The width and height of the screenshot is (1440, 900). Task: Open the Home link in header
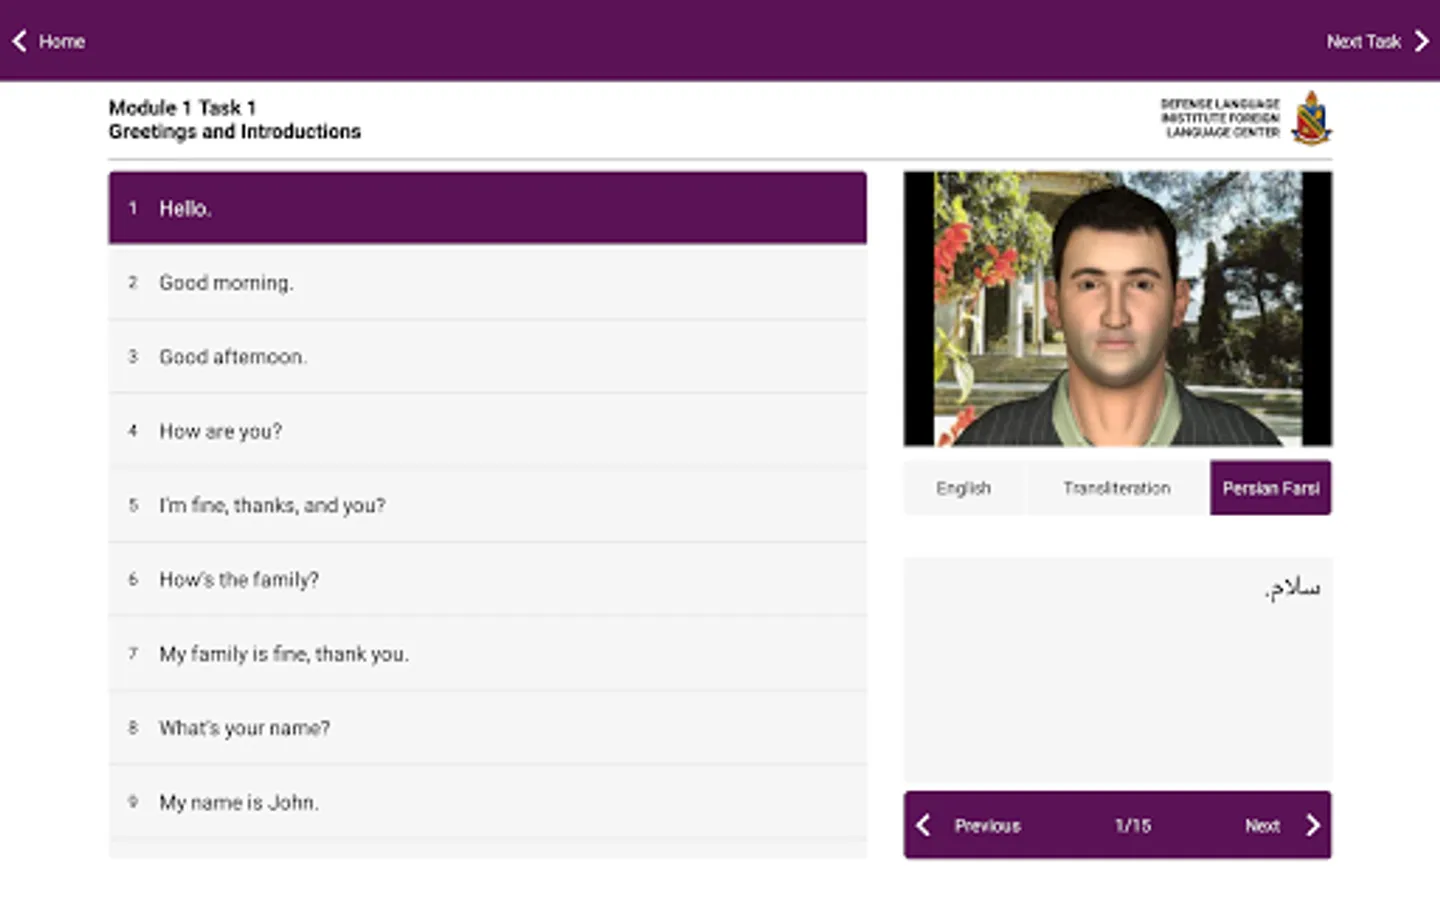[62, 42]
